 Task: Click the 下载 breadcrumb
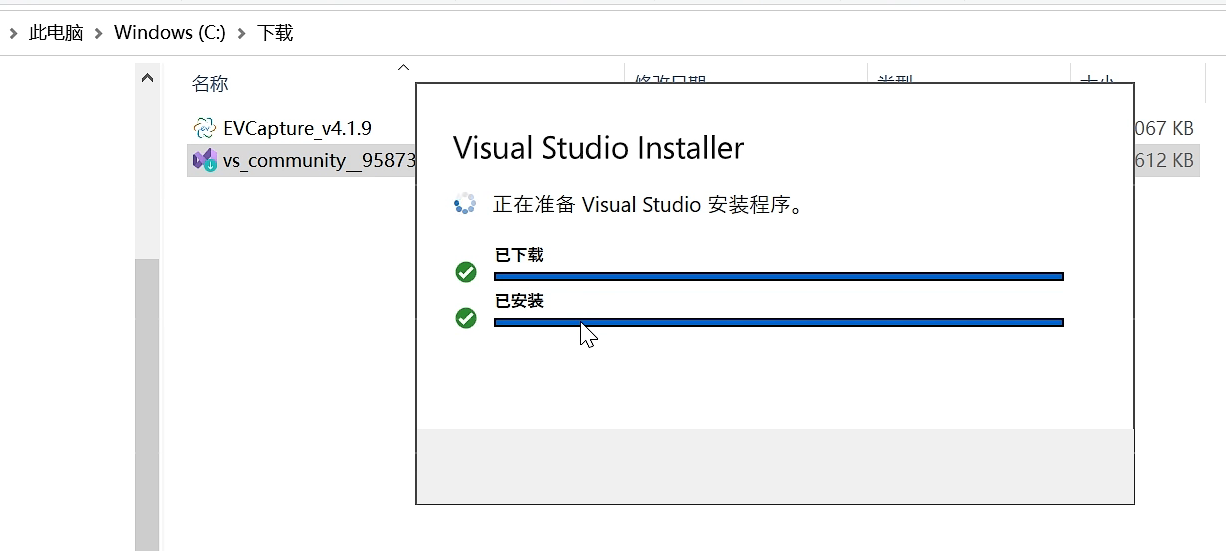tap(275, 33)
